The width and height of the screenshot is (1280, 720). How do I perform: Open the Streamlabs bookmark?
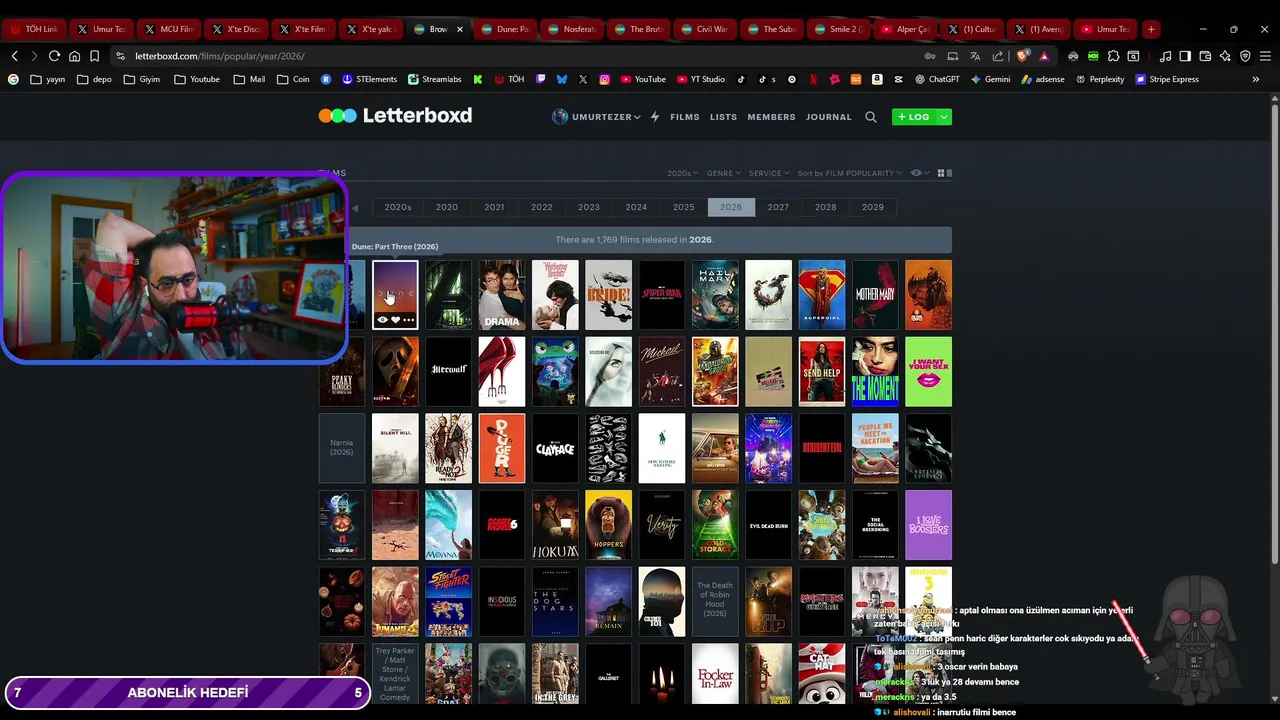(x=434, y=79)
